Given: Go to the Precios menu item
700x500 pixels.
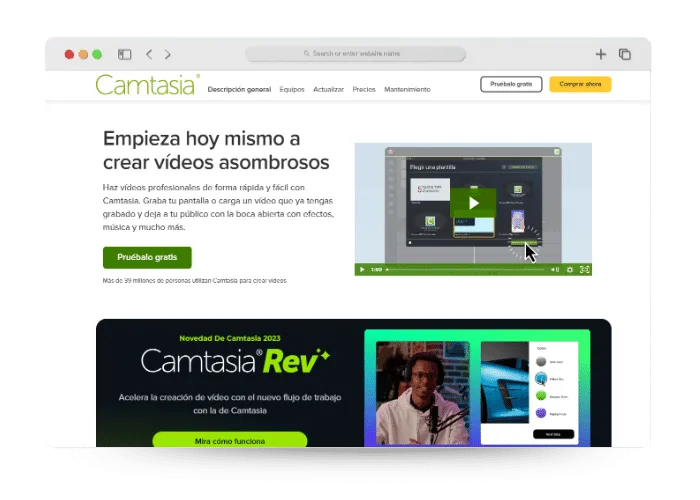Looking at the screenshot, I should coord(364,89).
